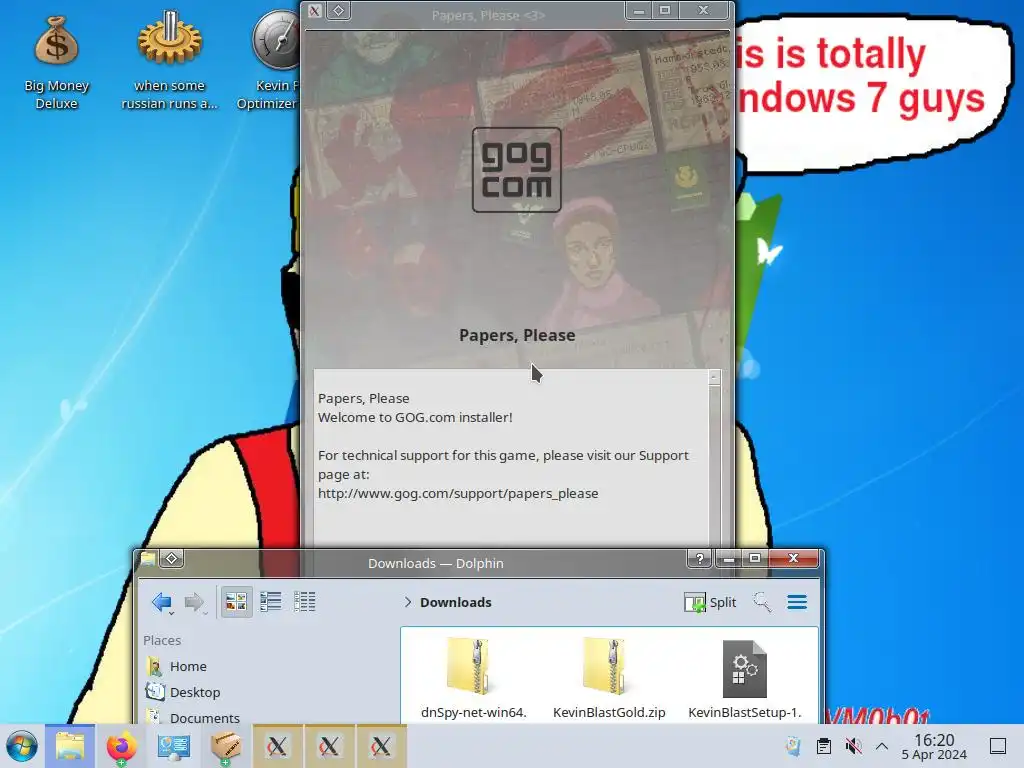
Task: Switch Dolphin to Details view mode
Action: pos(305,601)
